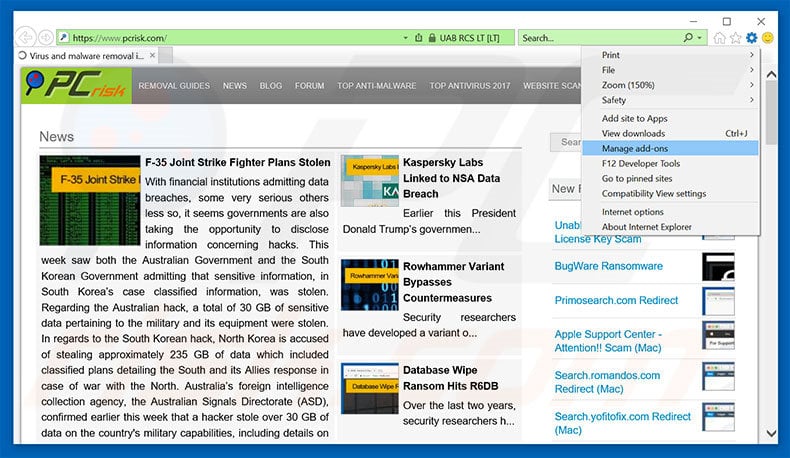Expand the File submenu
This screenshot has width=790, height=458.
[x=670, y=70]
